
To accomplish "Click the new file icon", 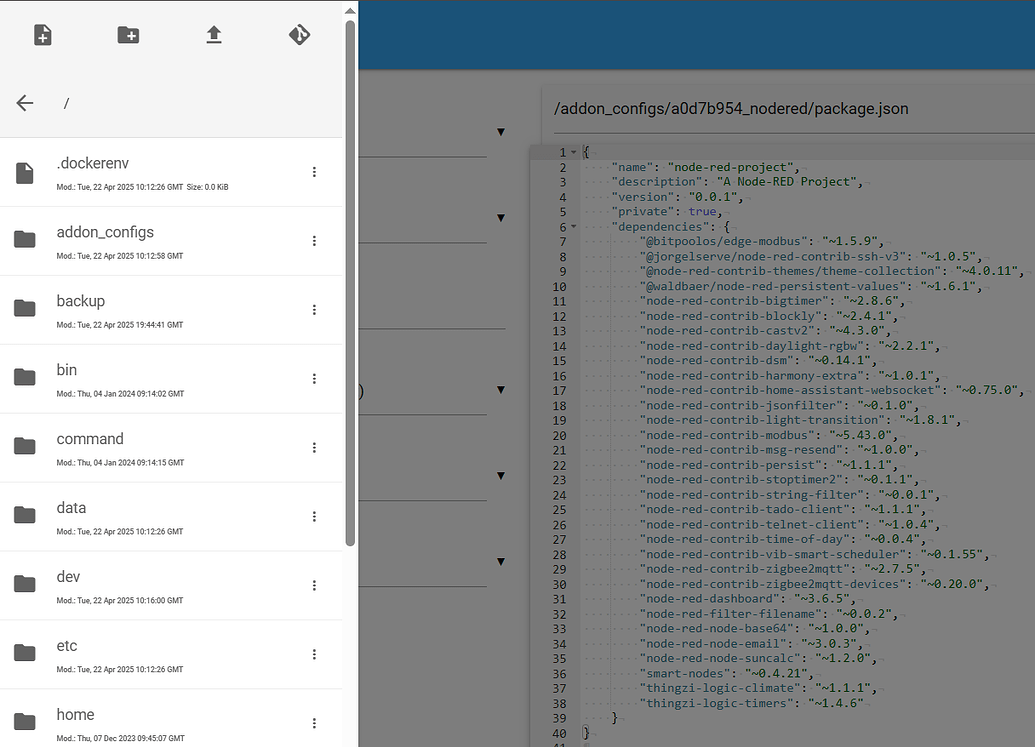I will [43, 34].
